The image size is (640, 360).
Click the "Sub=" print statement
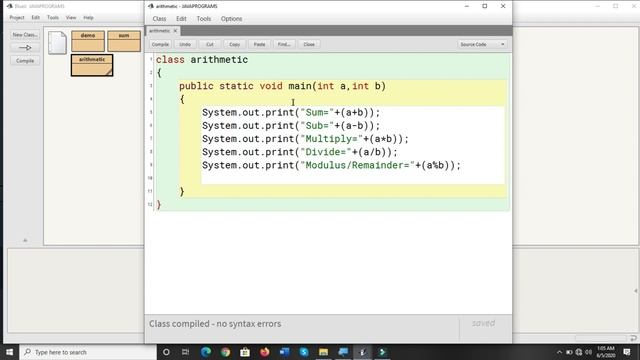click(291, 126)
